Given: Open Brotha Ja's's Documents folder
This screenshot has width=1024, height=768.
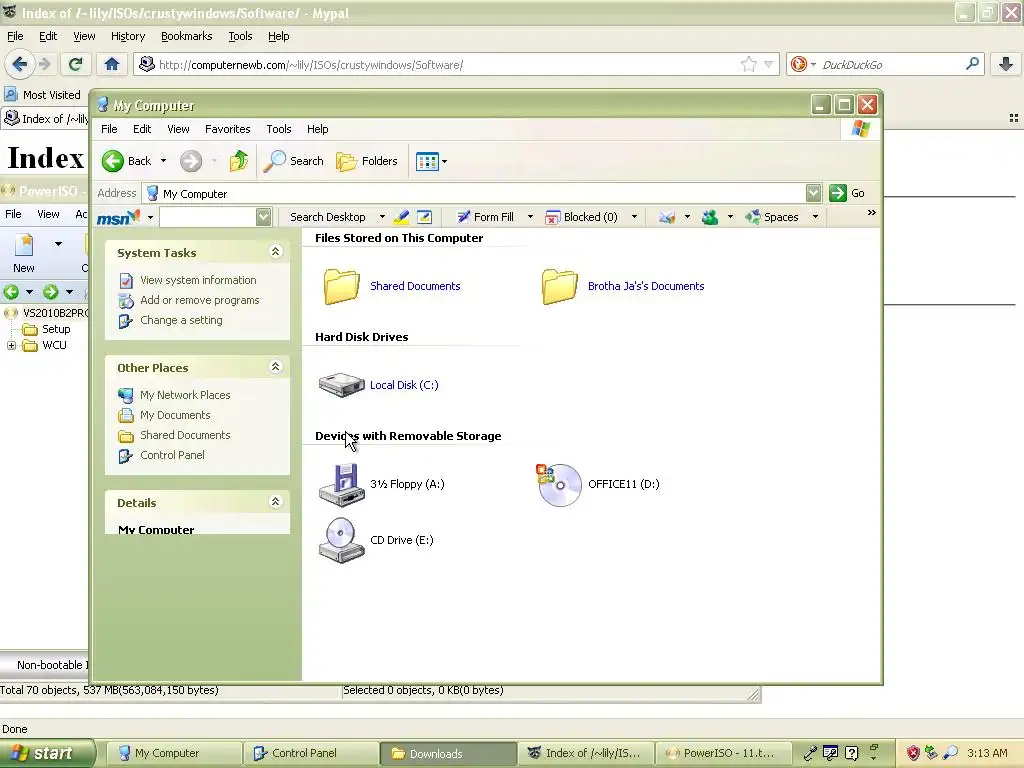Looking at the screenshot, I should point(623,286).
